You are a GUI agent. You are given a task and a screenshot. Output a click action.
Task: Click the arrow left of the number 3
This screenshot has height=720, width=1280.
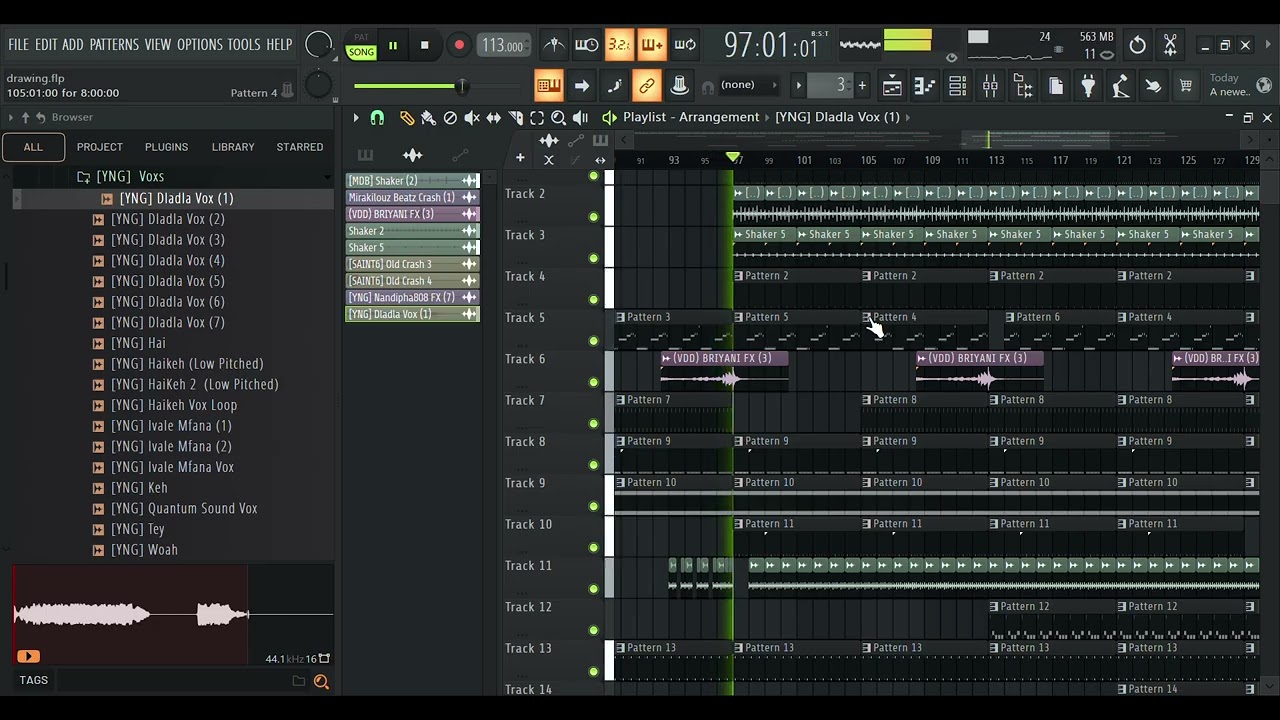[799, 86]
